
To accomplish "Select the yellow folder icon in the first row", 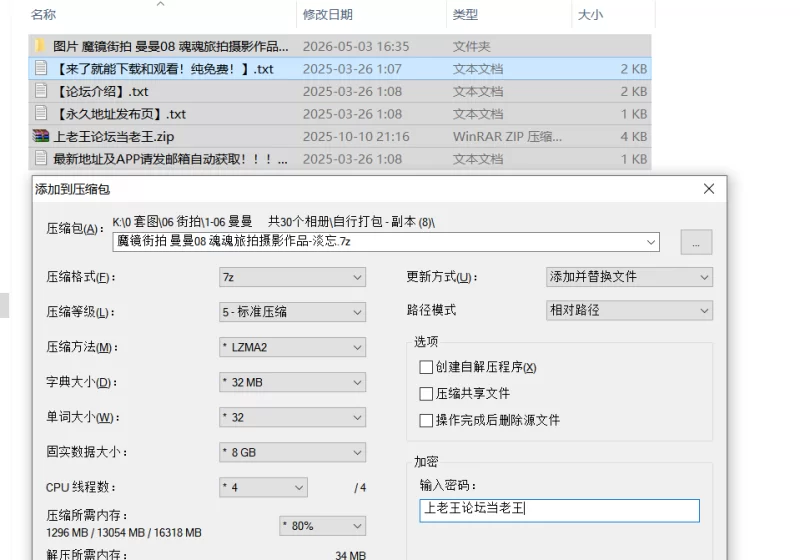I will coord(40,46).
